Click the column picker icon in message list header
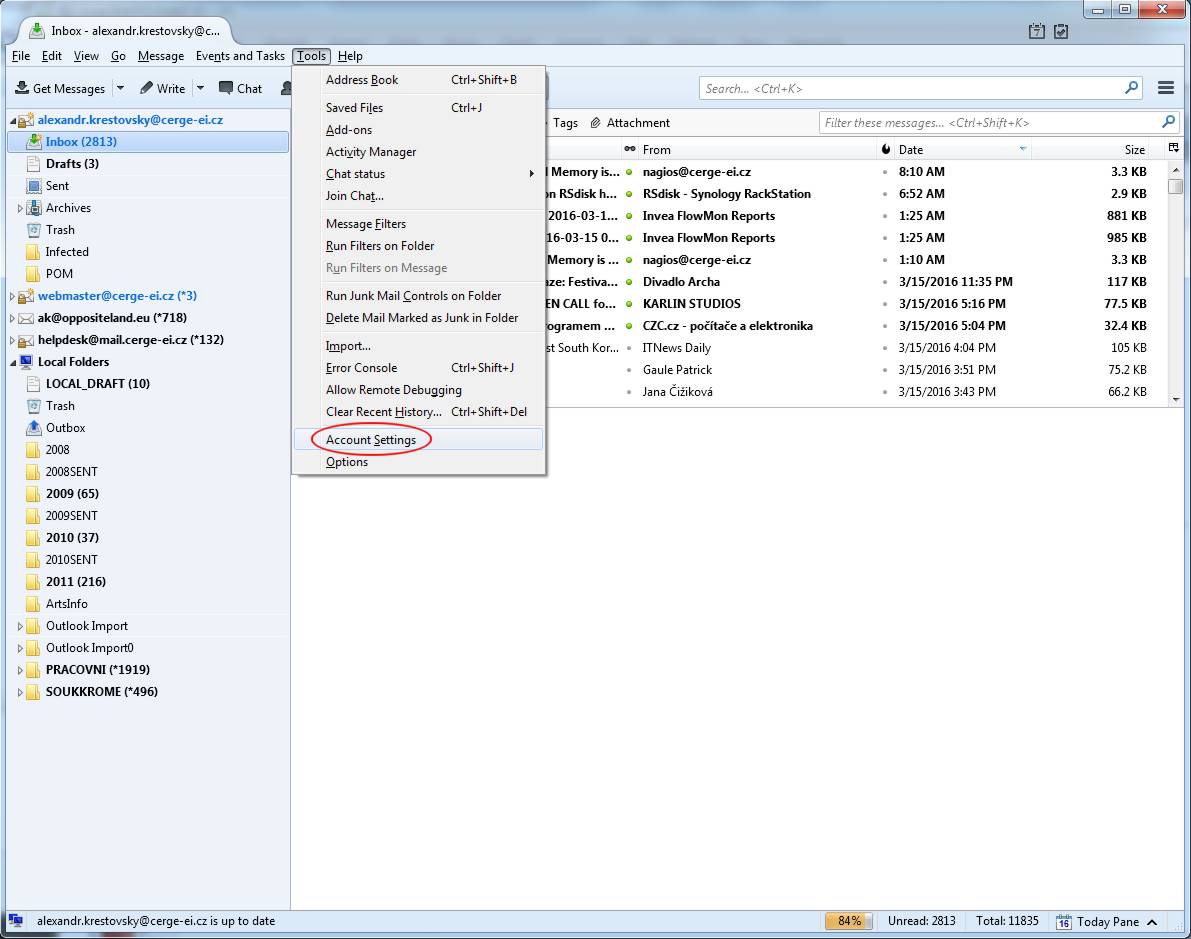 [1174, 148]
